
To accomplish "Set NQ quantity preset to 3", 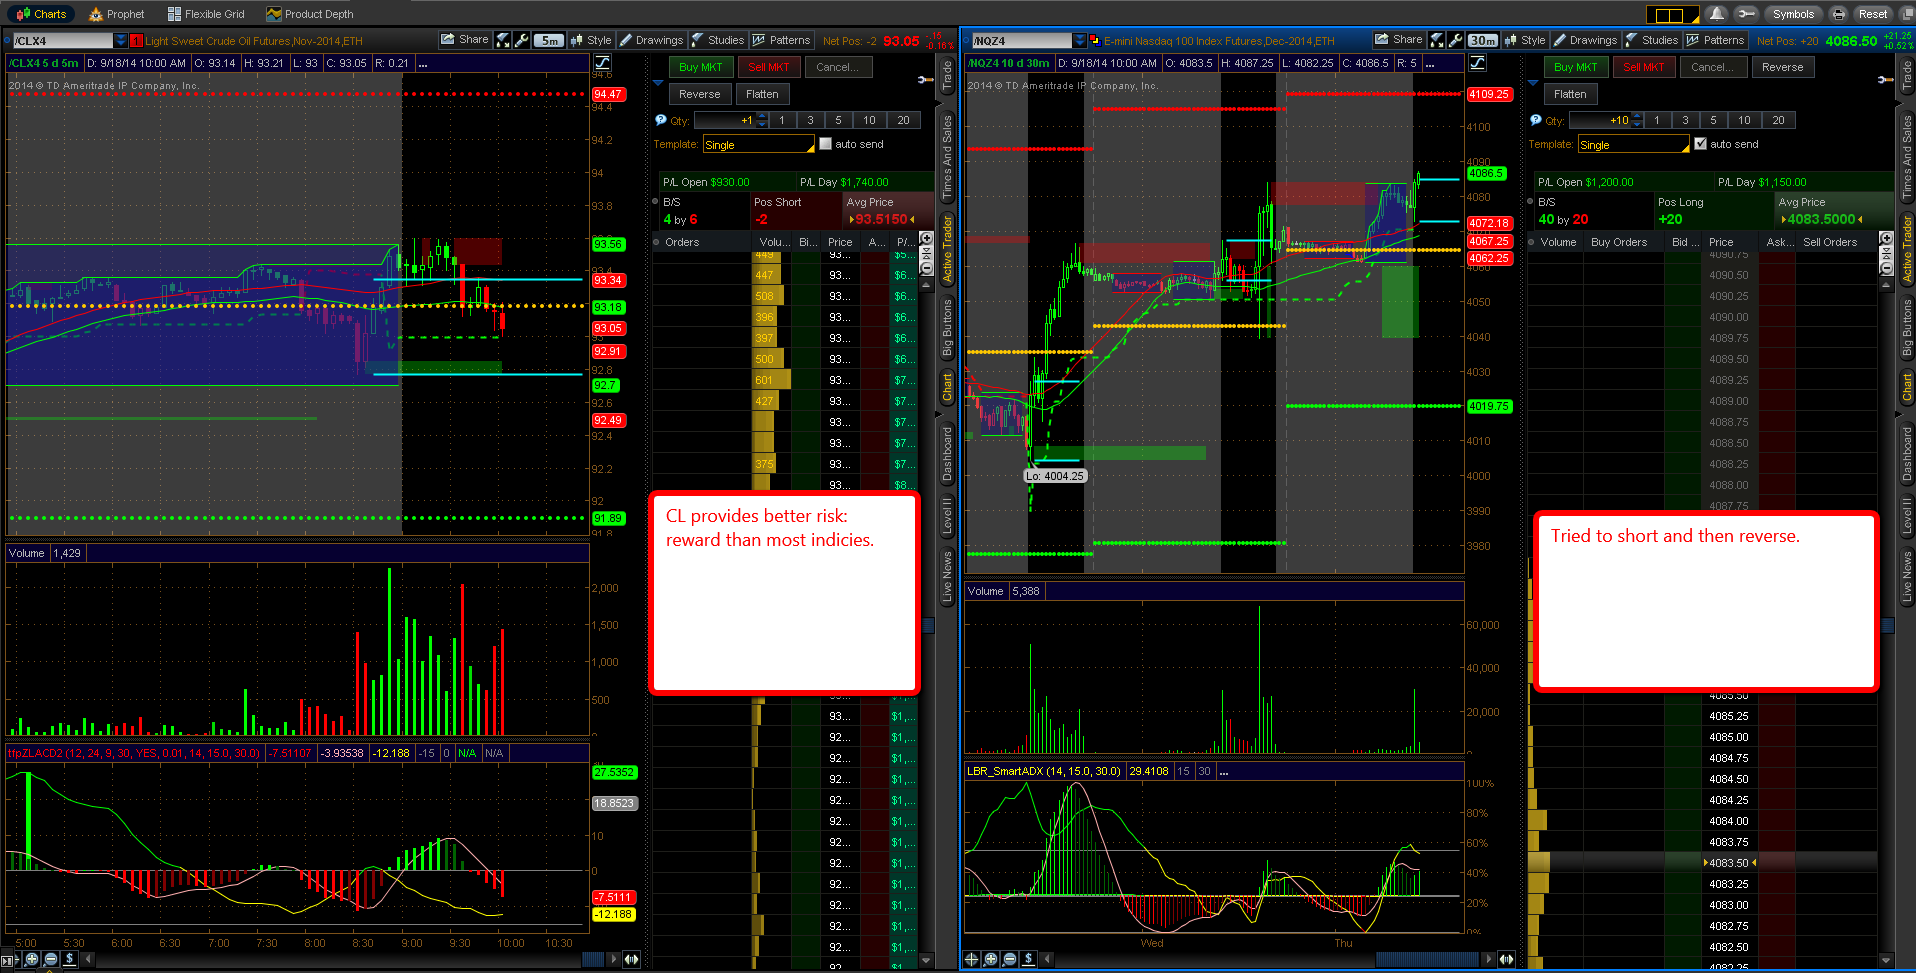I will point(1685,120).
